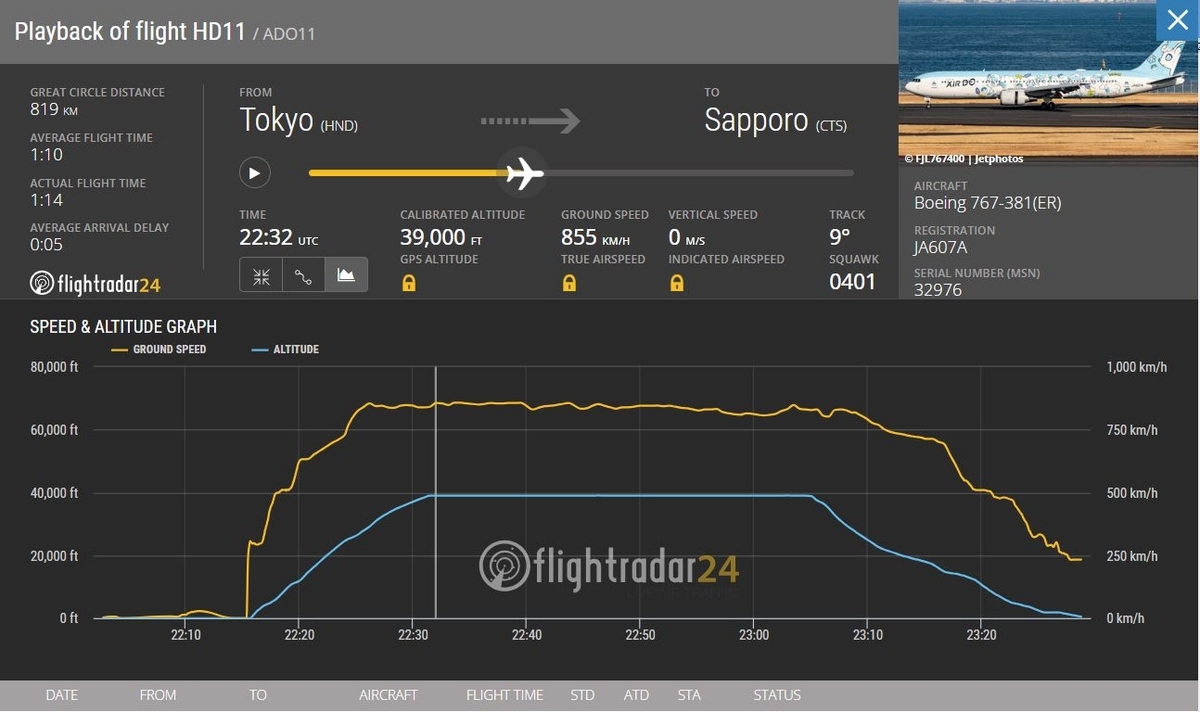Click the ATD column header

coord(636,695)
